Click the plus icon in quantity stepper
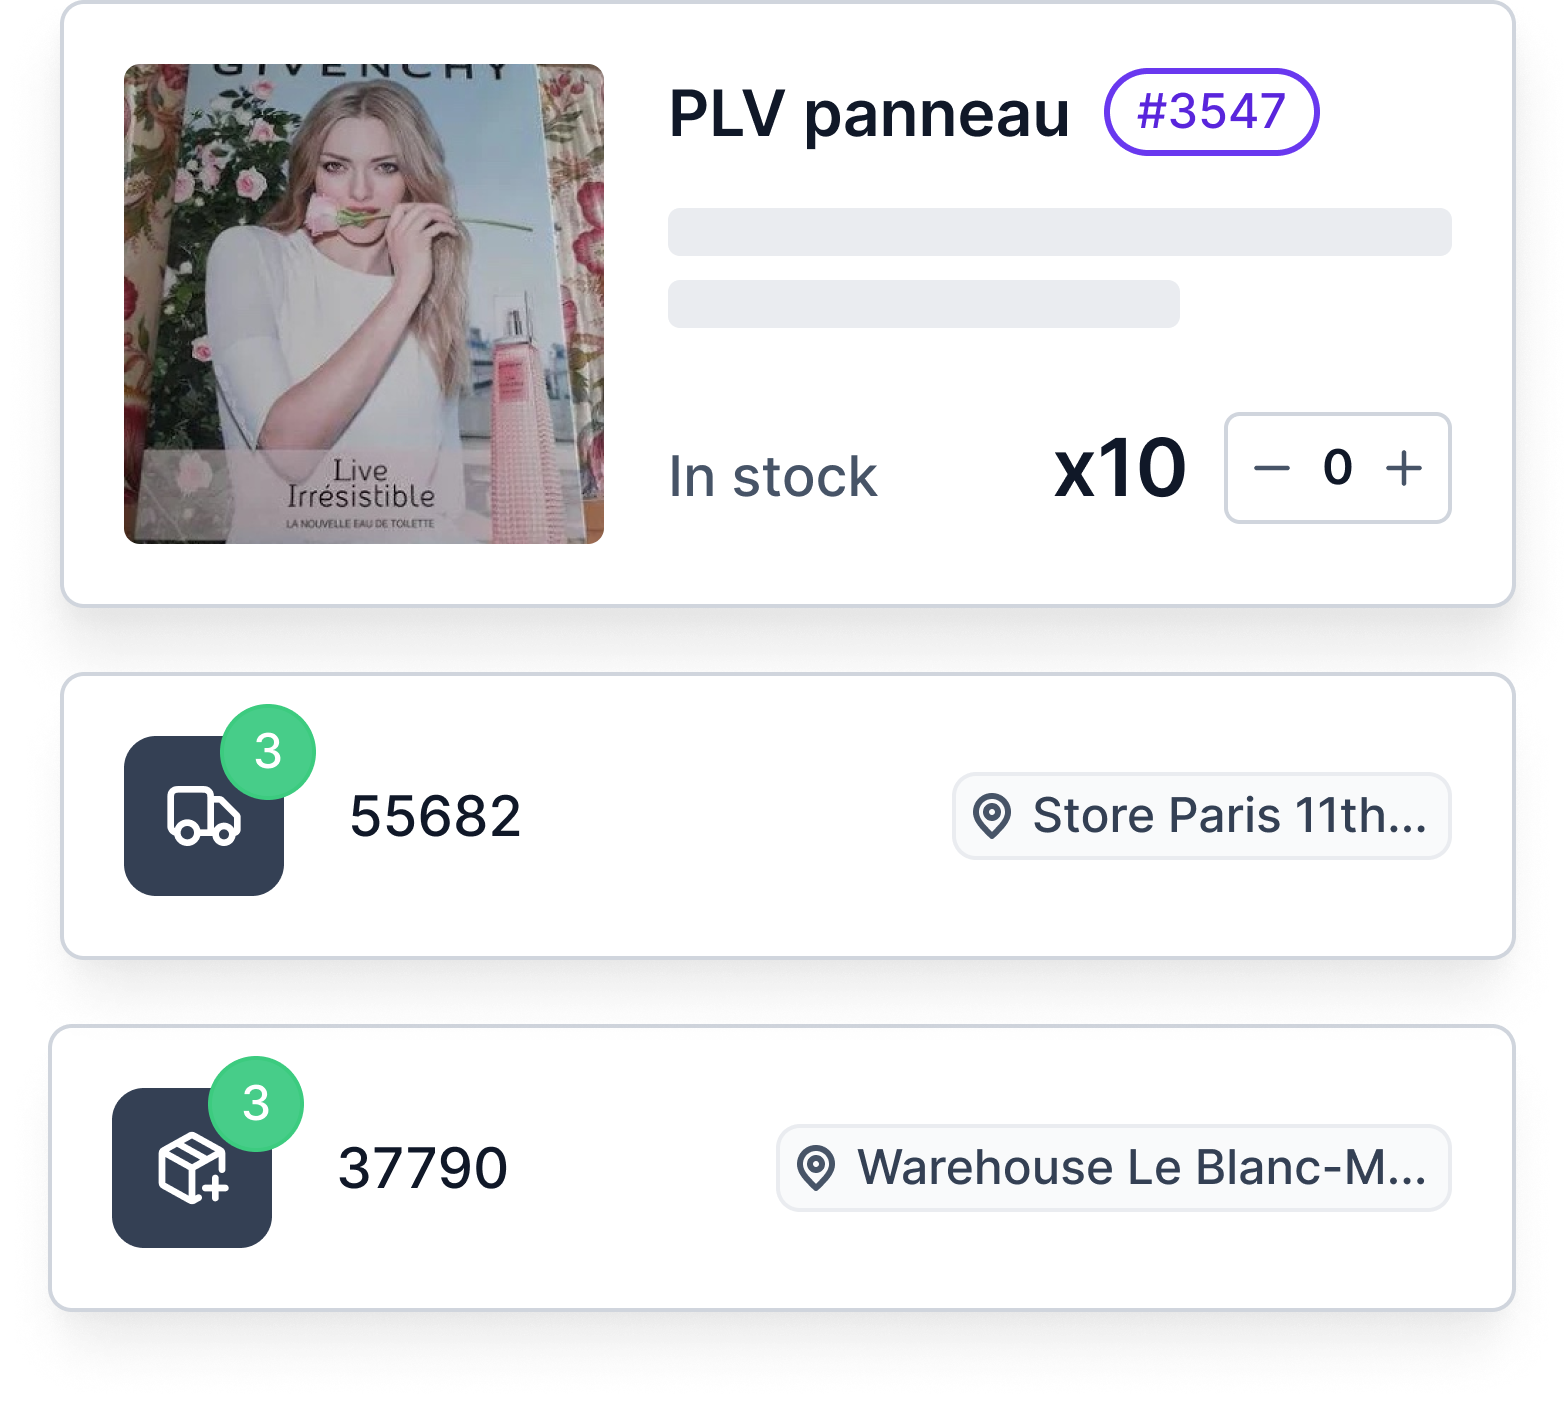The height and width of the screenshot is (1408, 1564). coord(1404,468)
